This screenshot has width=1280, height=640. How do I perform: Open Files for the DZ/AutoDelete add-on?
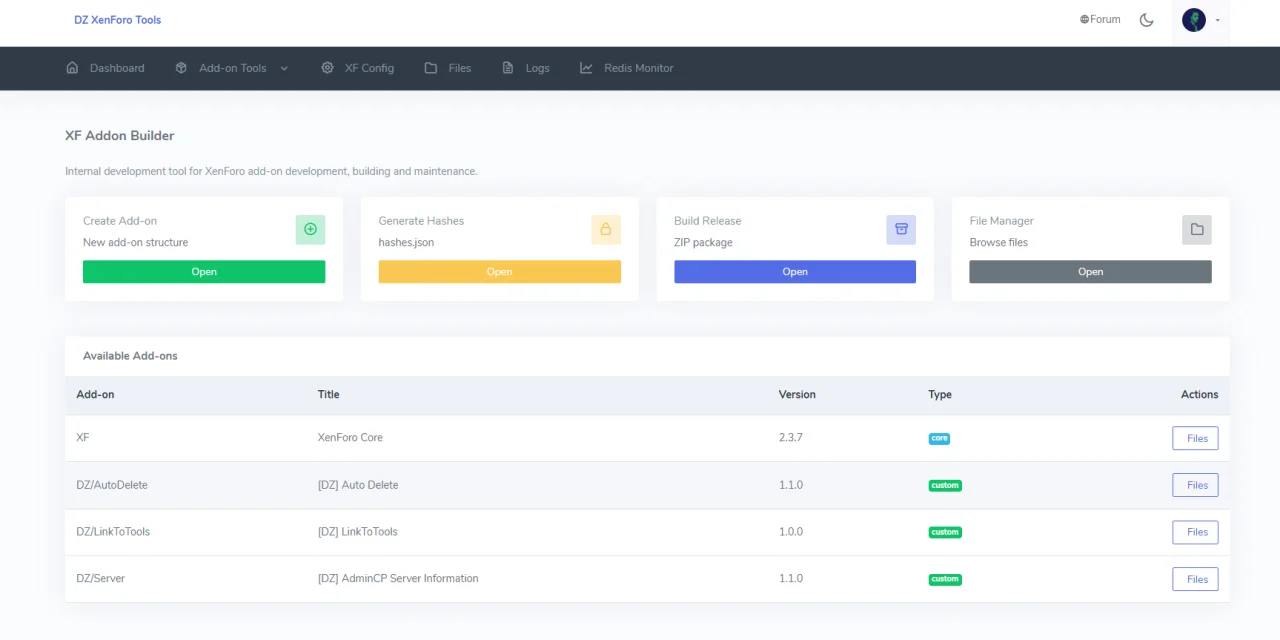pos(1195,485)
